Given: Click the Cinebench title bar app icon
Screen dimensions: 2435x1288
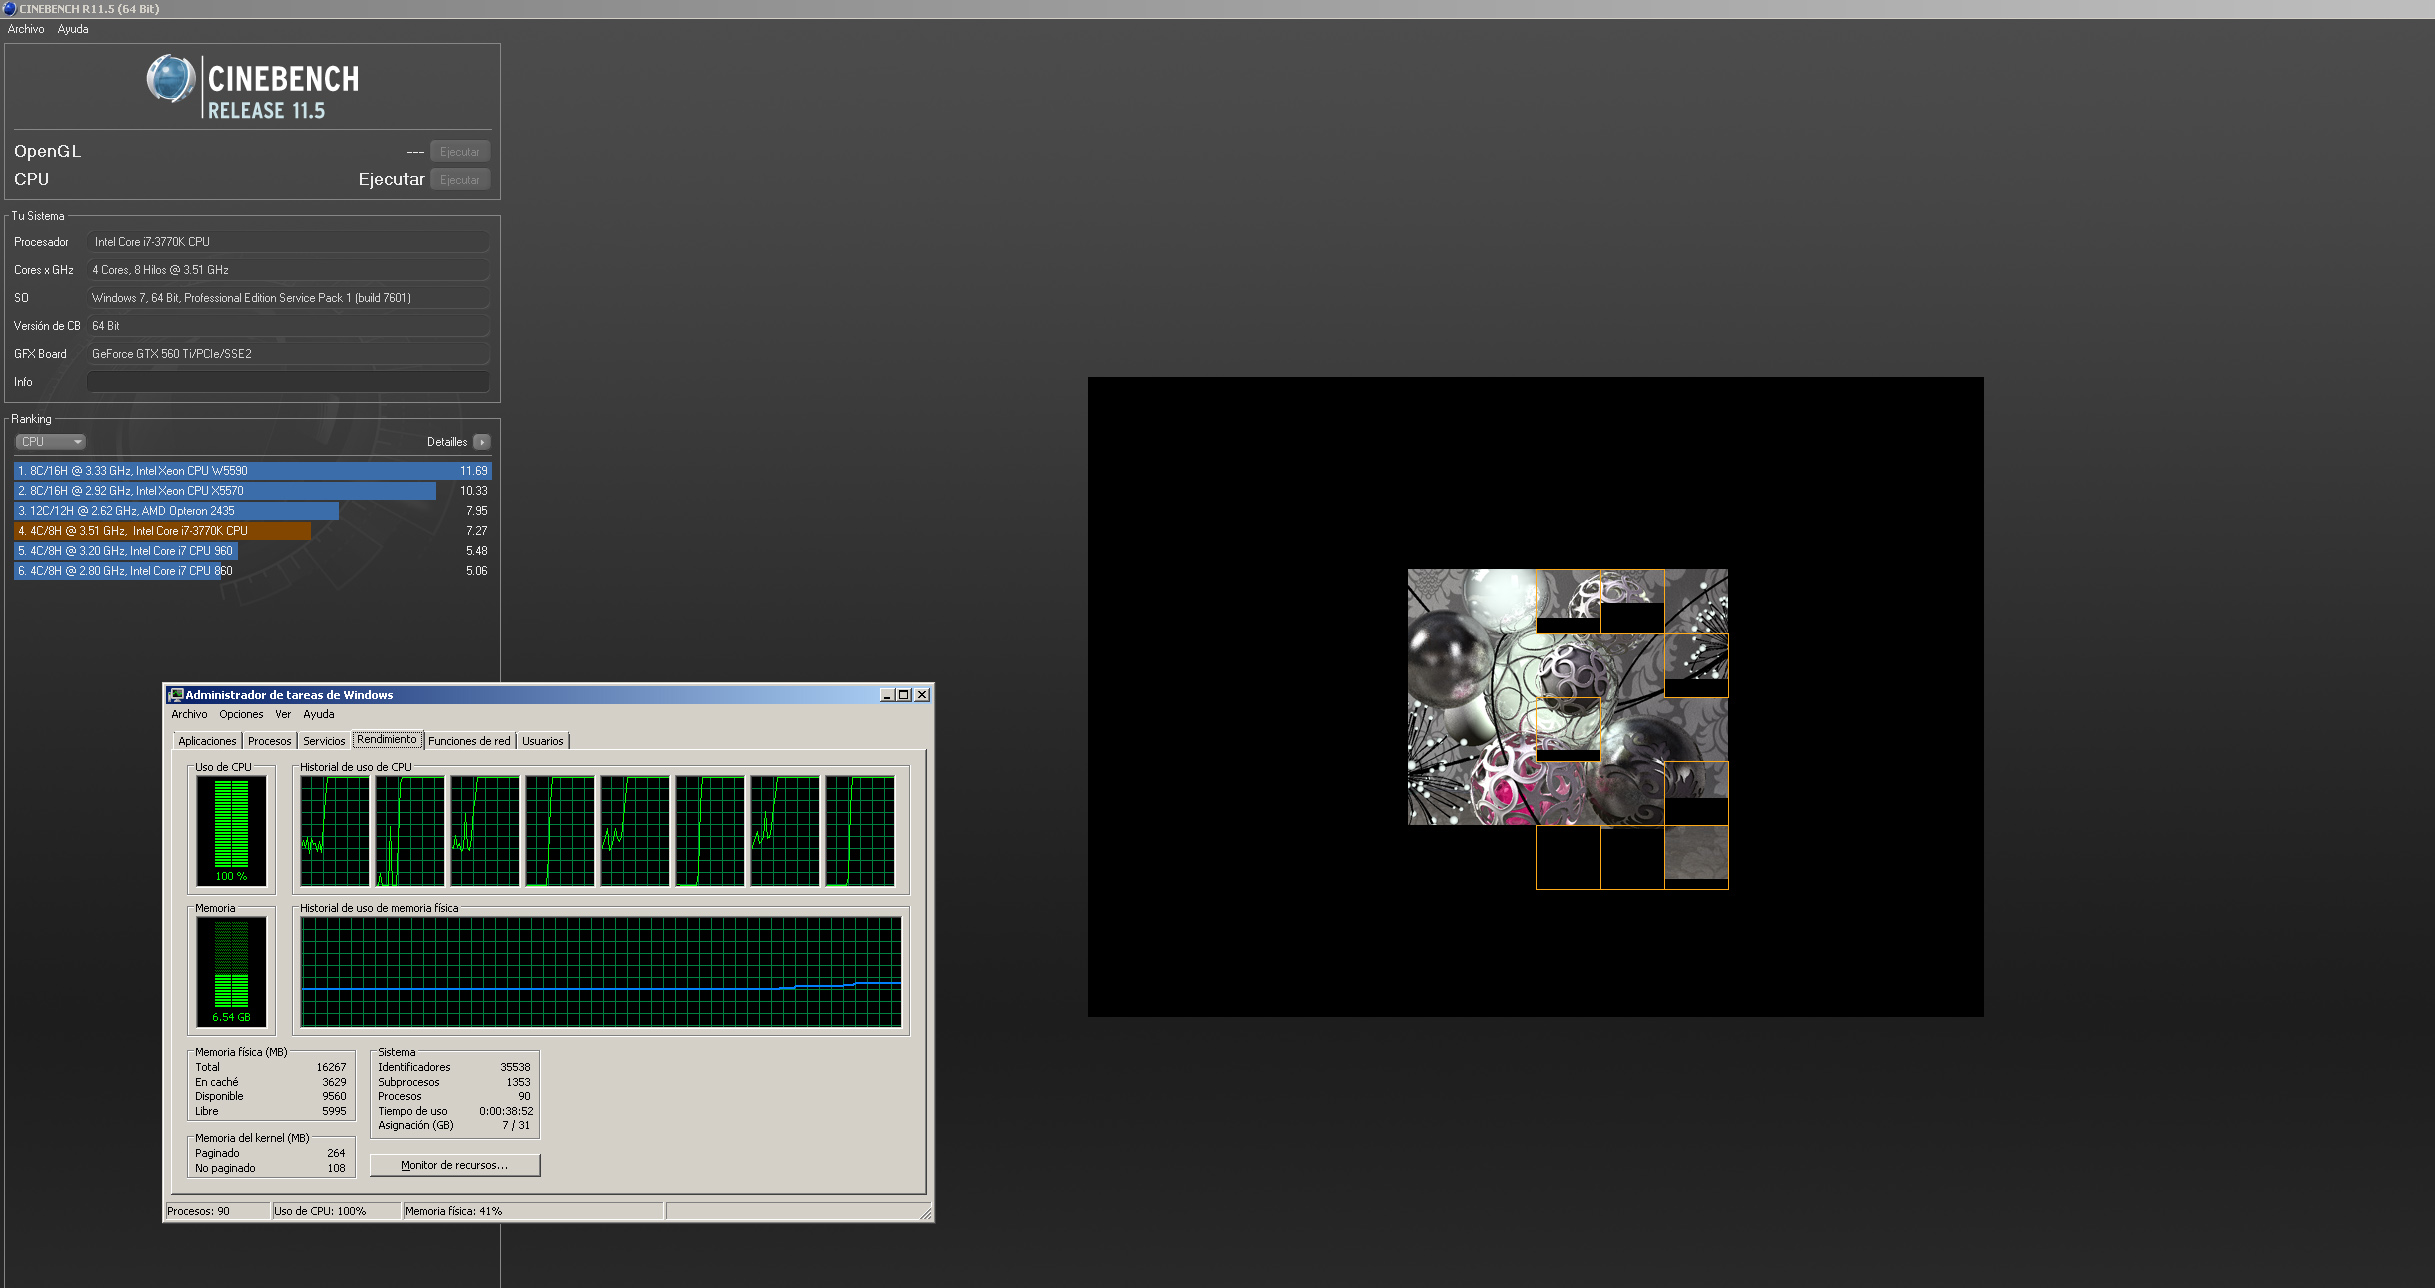Looking at the screenshot, I should (x=10, y=9).
